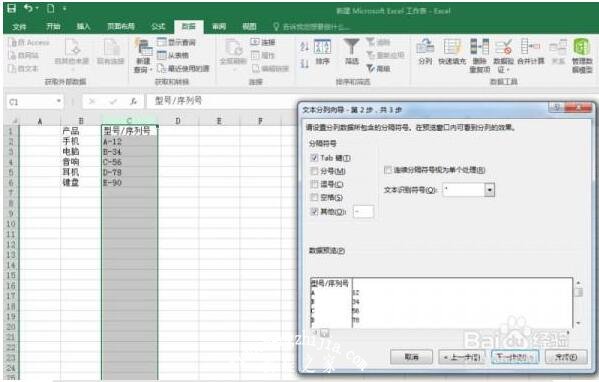Customize the quick access toolbar
This screenshot has width=599, height=382.
(65, 8)
